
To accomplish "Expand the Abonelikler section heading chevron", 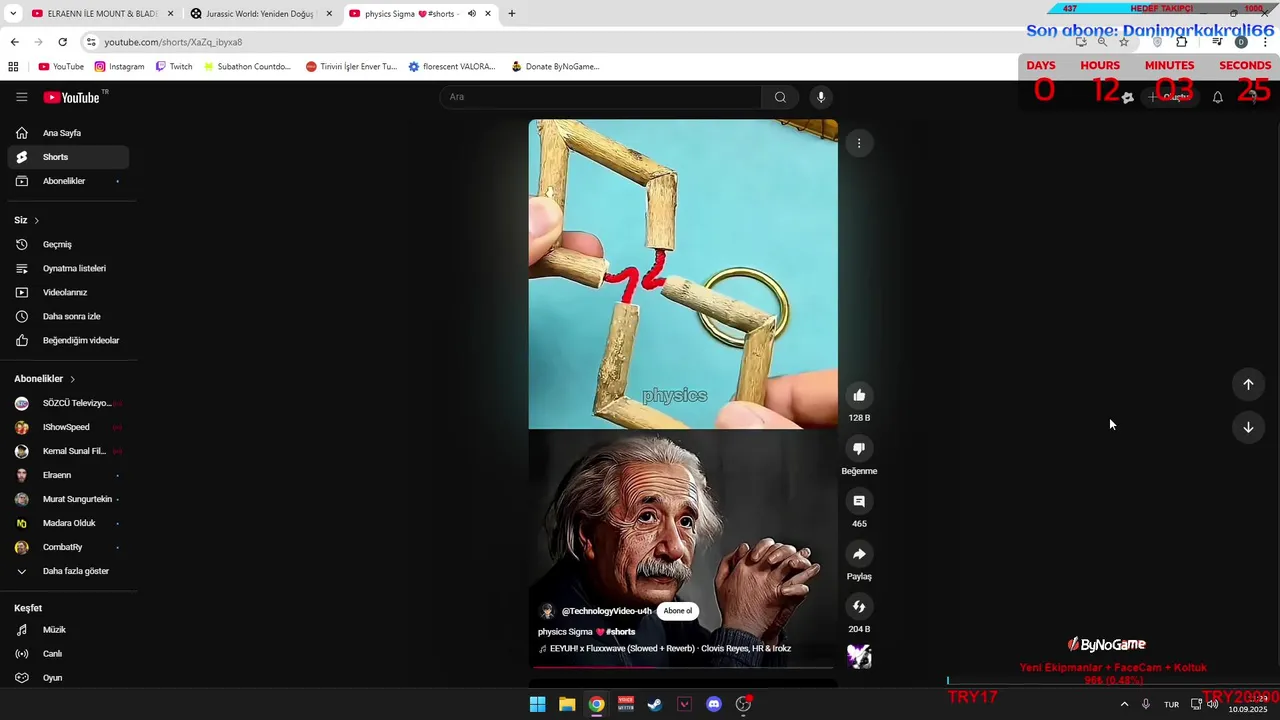I will pyautogui.click(x=72, y=379).
